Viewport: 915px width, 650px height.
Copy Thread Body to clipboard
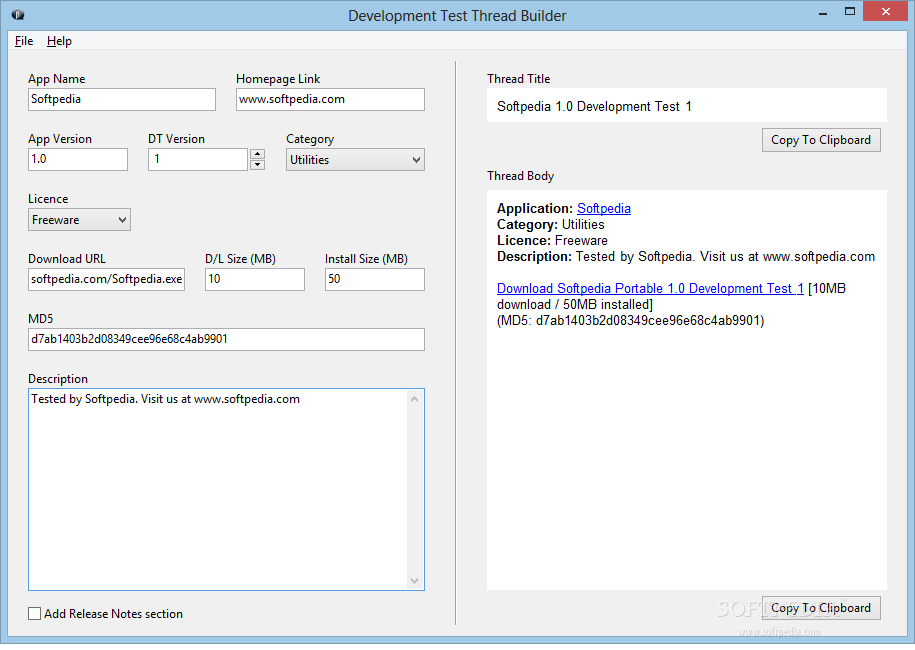[x=821, y=608]
